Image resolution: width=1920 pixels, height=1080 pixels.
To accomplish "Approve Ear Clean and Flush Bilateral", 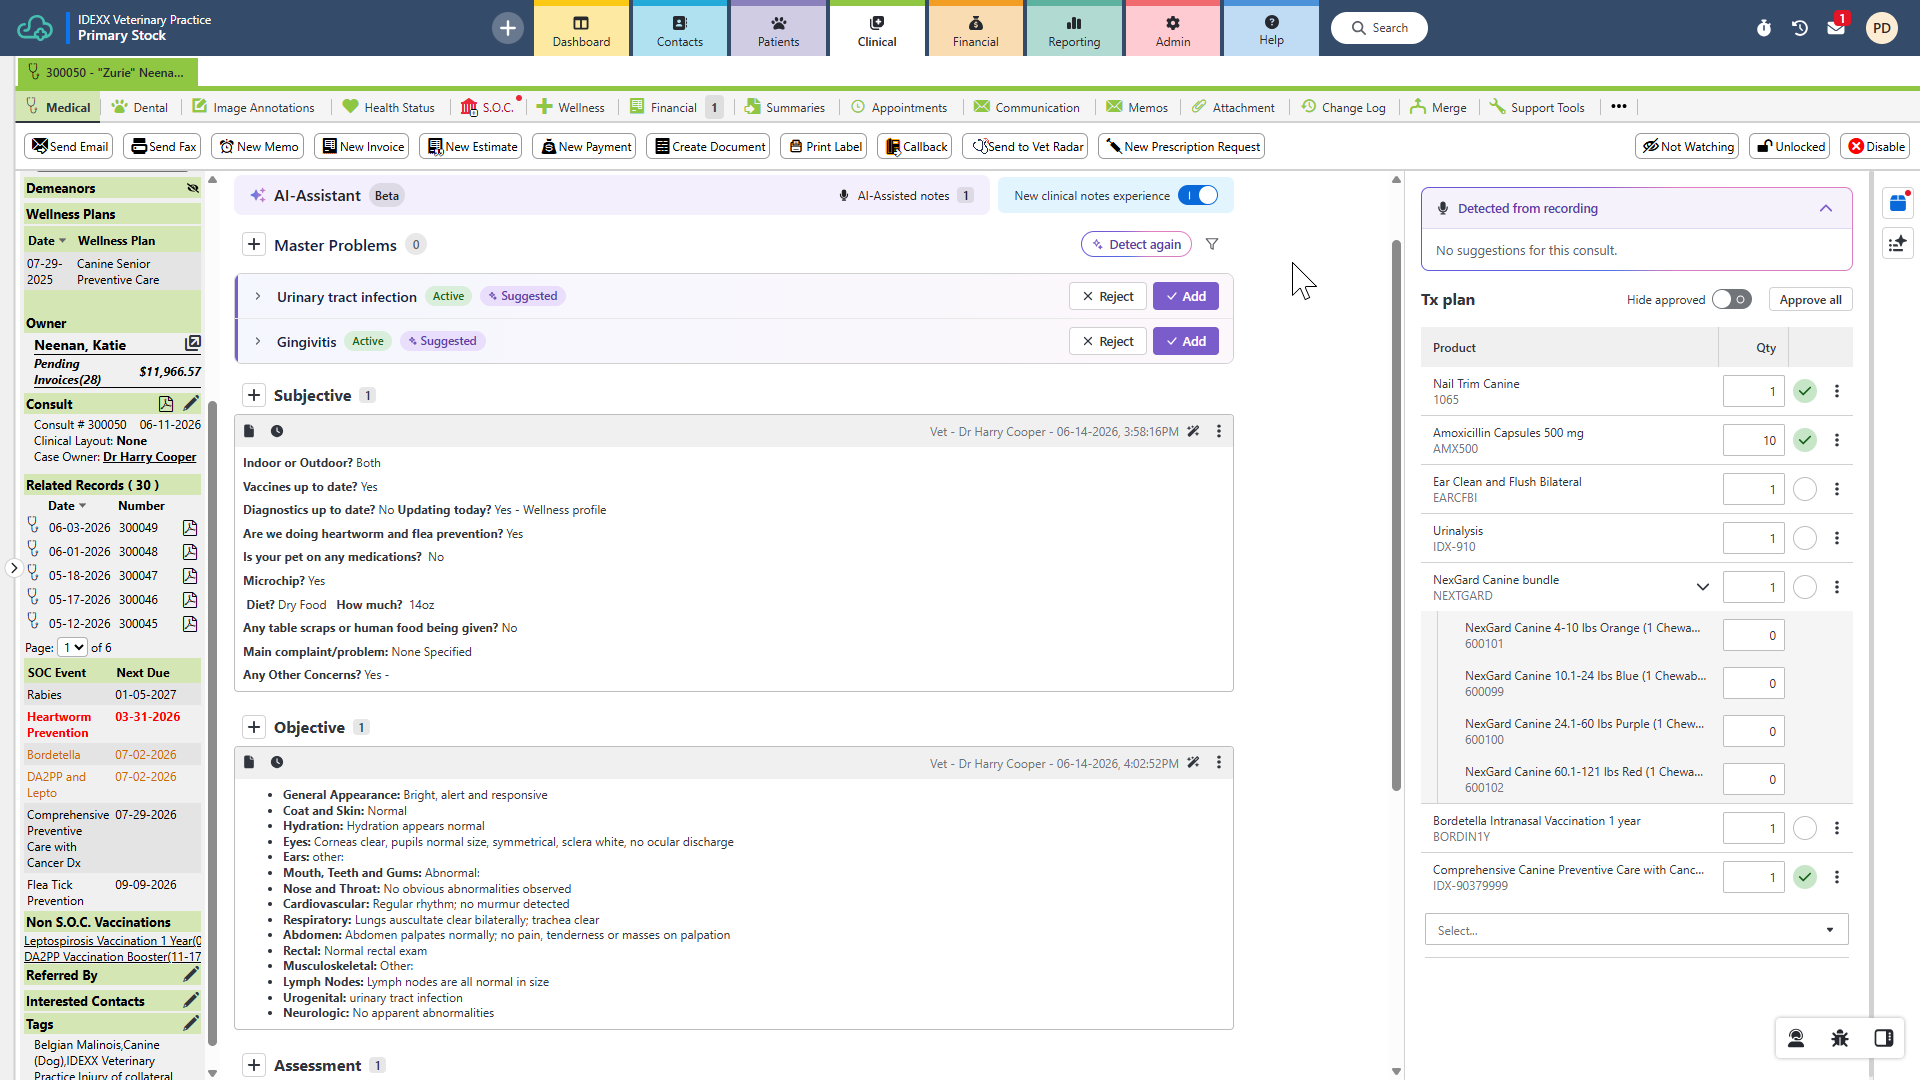I will 1805,489.
